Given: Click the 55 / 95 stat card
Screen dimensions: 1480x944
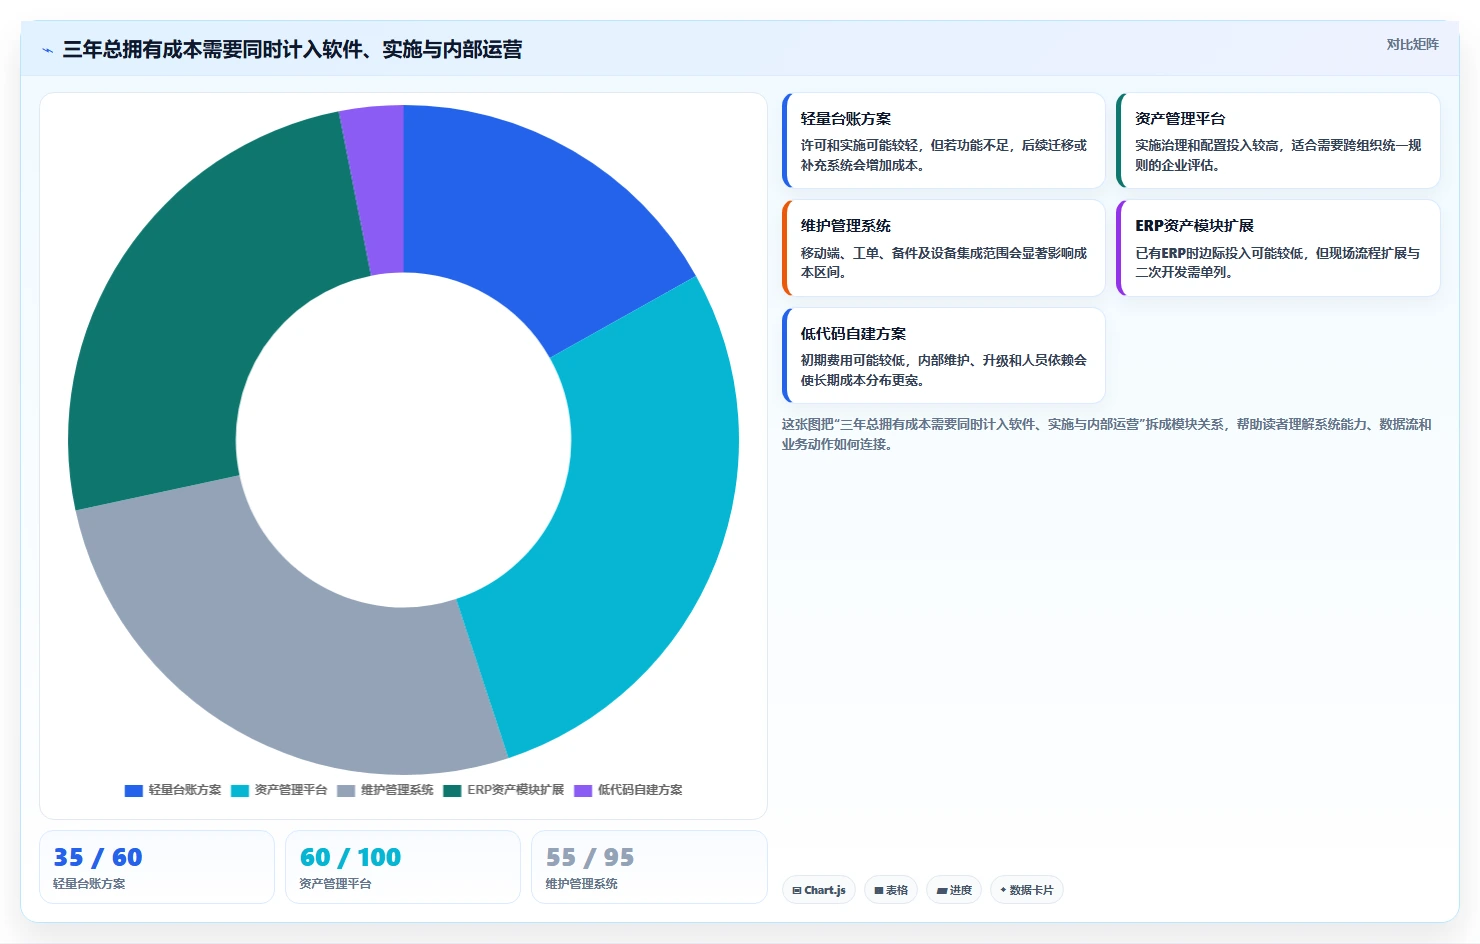Looking at the screenshot, I should pyautogui.click(x=649, y=867).
